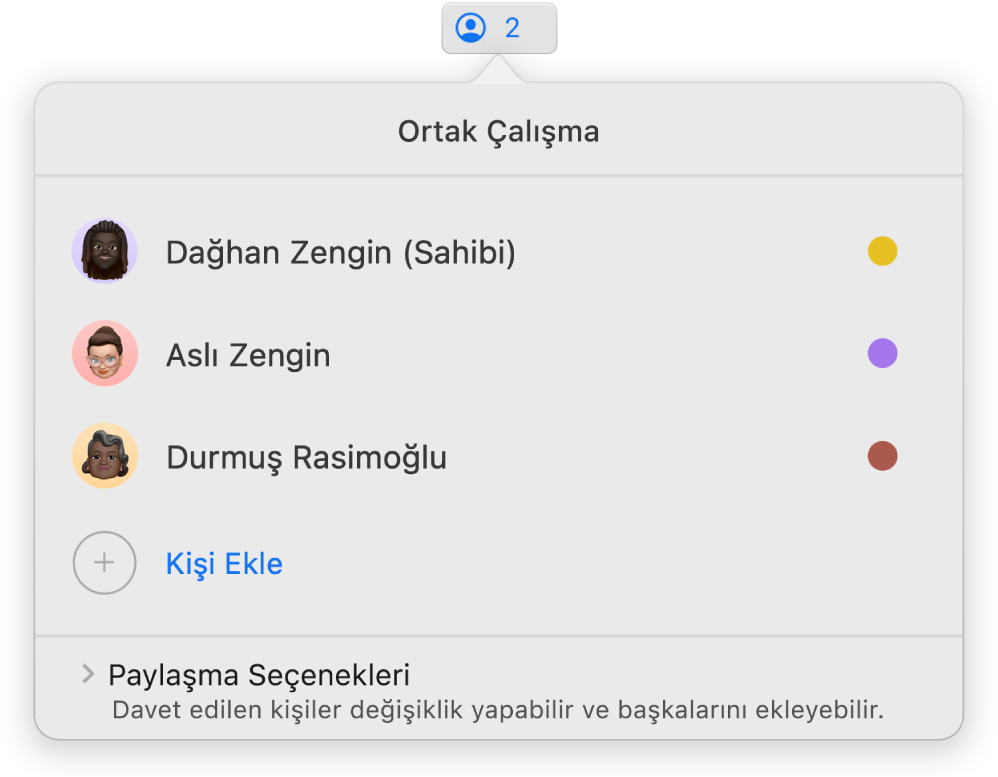998x777 pixels.
Task: Click Dağhan Zengin's yellow presence indicator
Action: coord(881,251)
